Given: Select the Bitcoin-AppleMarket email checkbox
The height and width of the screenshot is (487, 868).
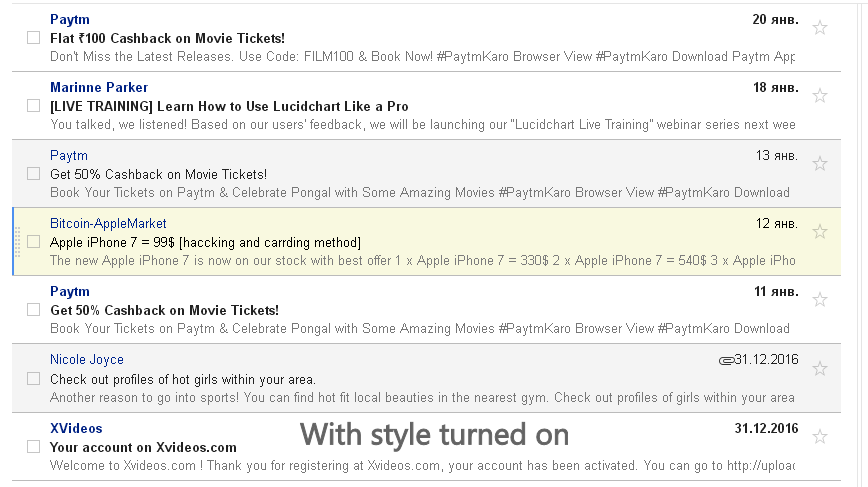Looking at the screenshot, I should 34,242.
